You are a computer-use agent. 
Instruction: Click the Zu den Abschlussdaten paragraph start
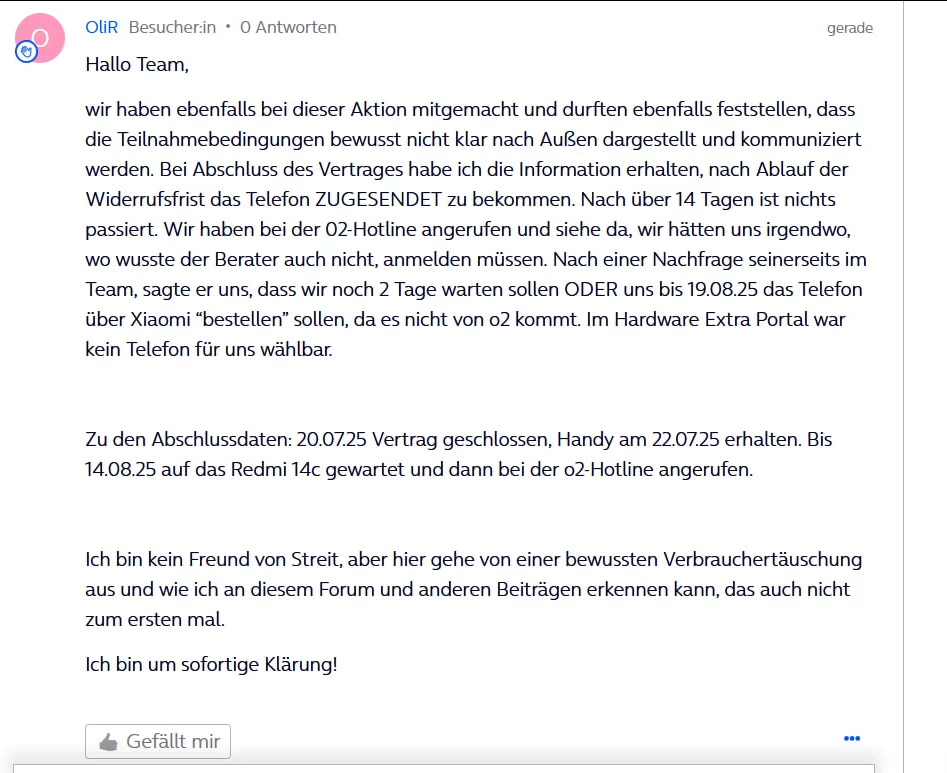tap(188, 439)
